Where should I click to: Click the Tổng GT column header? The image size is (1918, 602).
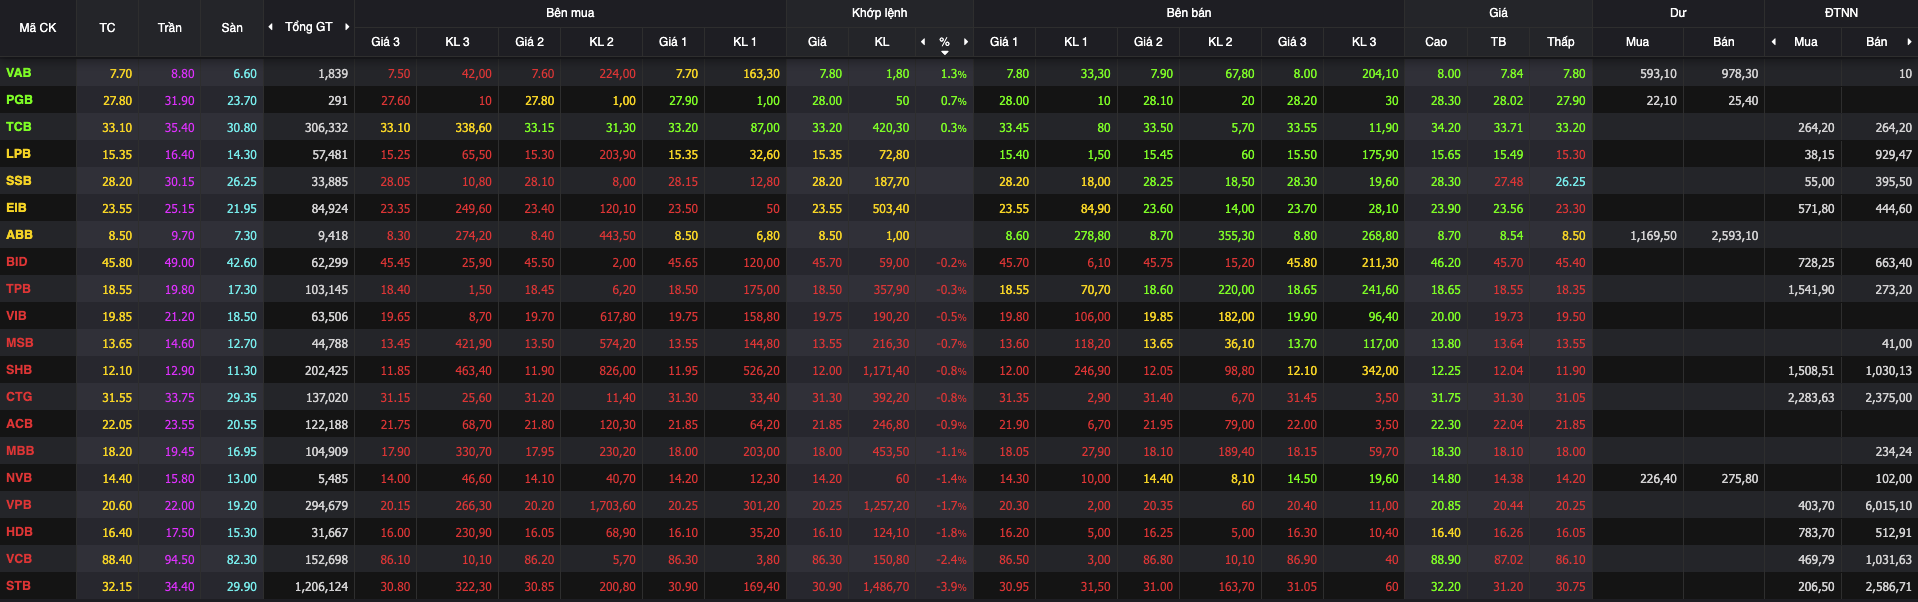point(308,27)
